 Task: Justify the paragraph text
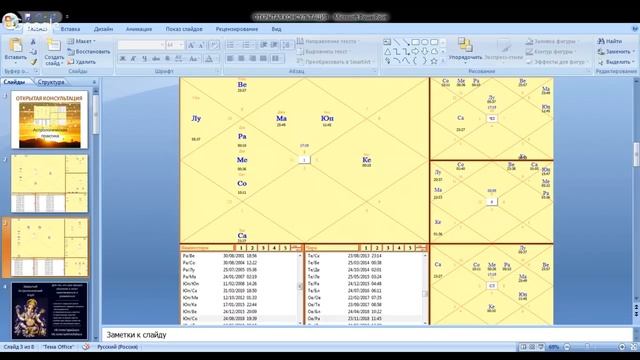tap(263, 59)
